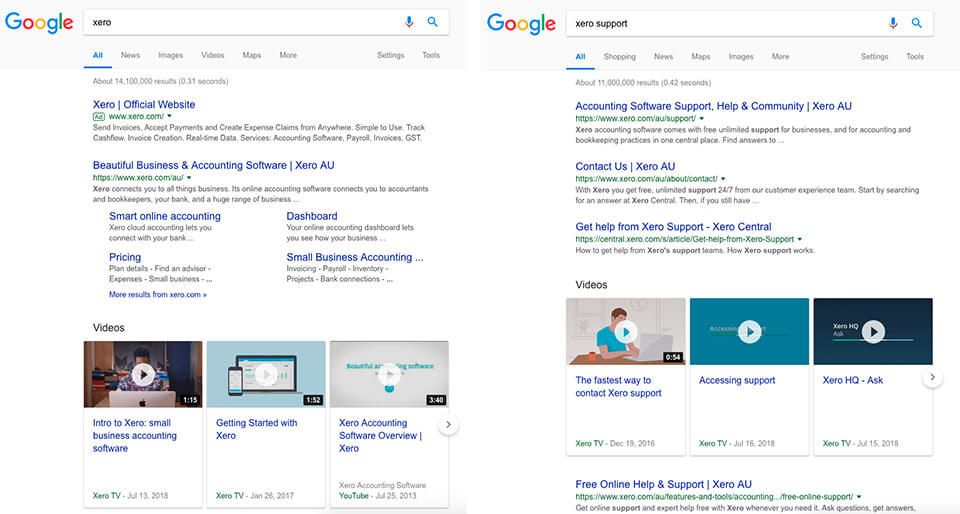Open Free Online Help & Support | Xero AU
This screenshot has height=514, width=960.
[x=664, y=484]
